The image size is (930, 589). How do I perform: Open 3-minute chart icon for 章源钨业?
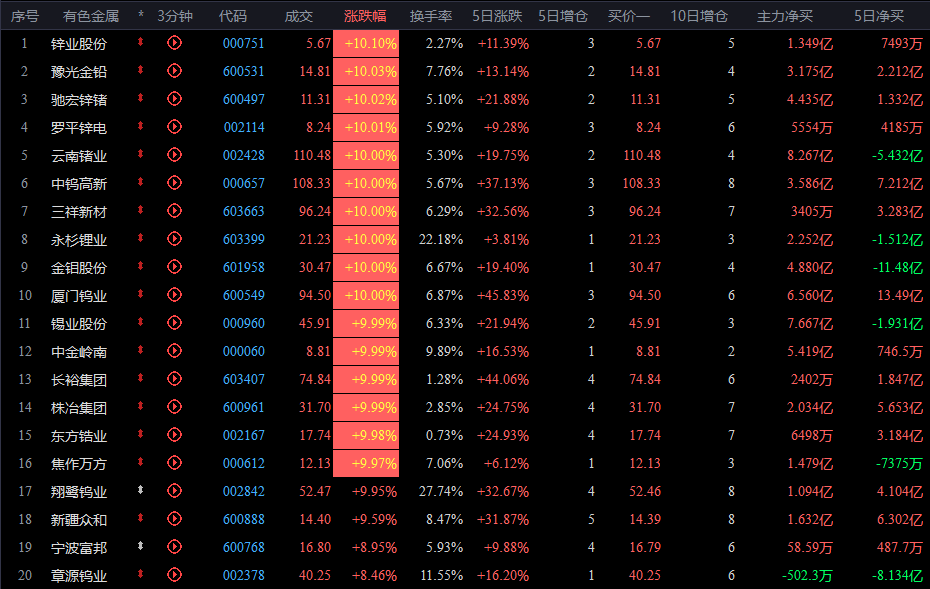pos(174,574)
